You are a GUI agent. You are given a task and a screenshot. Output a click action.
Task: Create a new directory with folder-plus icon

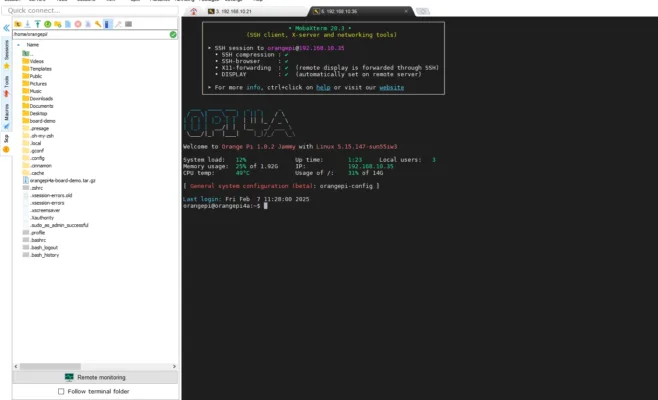point(57,24)
